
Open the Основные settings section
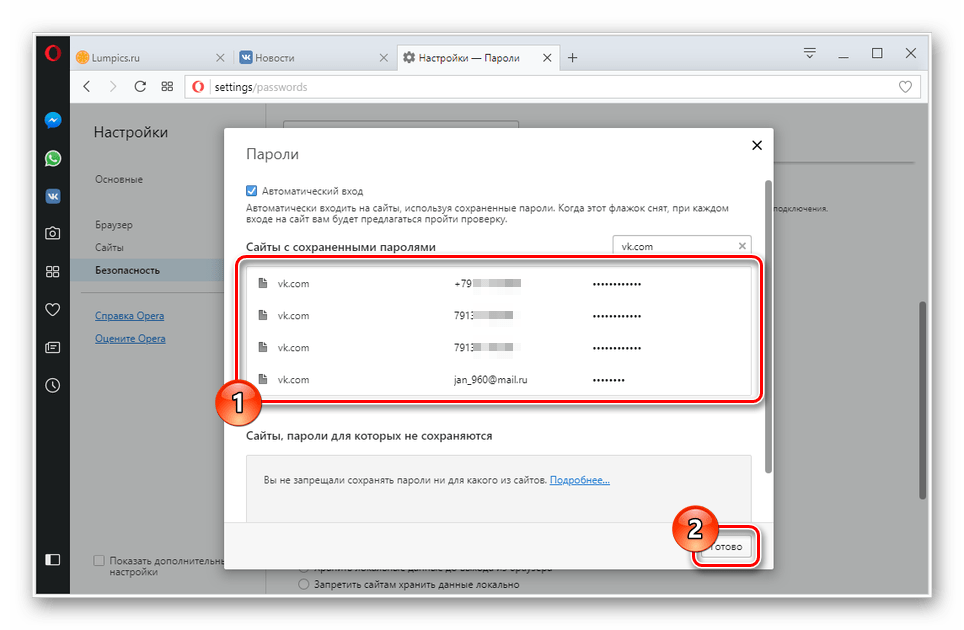point(119,179)
